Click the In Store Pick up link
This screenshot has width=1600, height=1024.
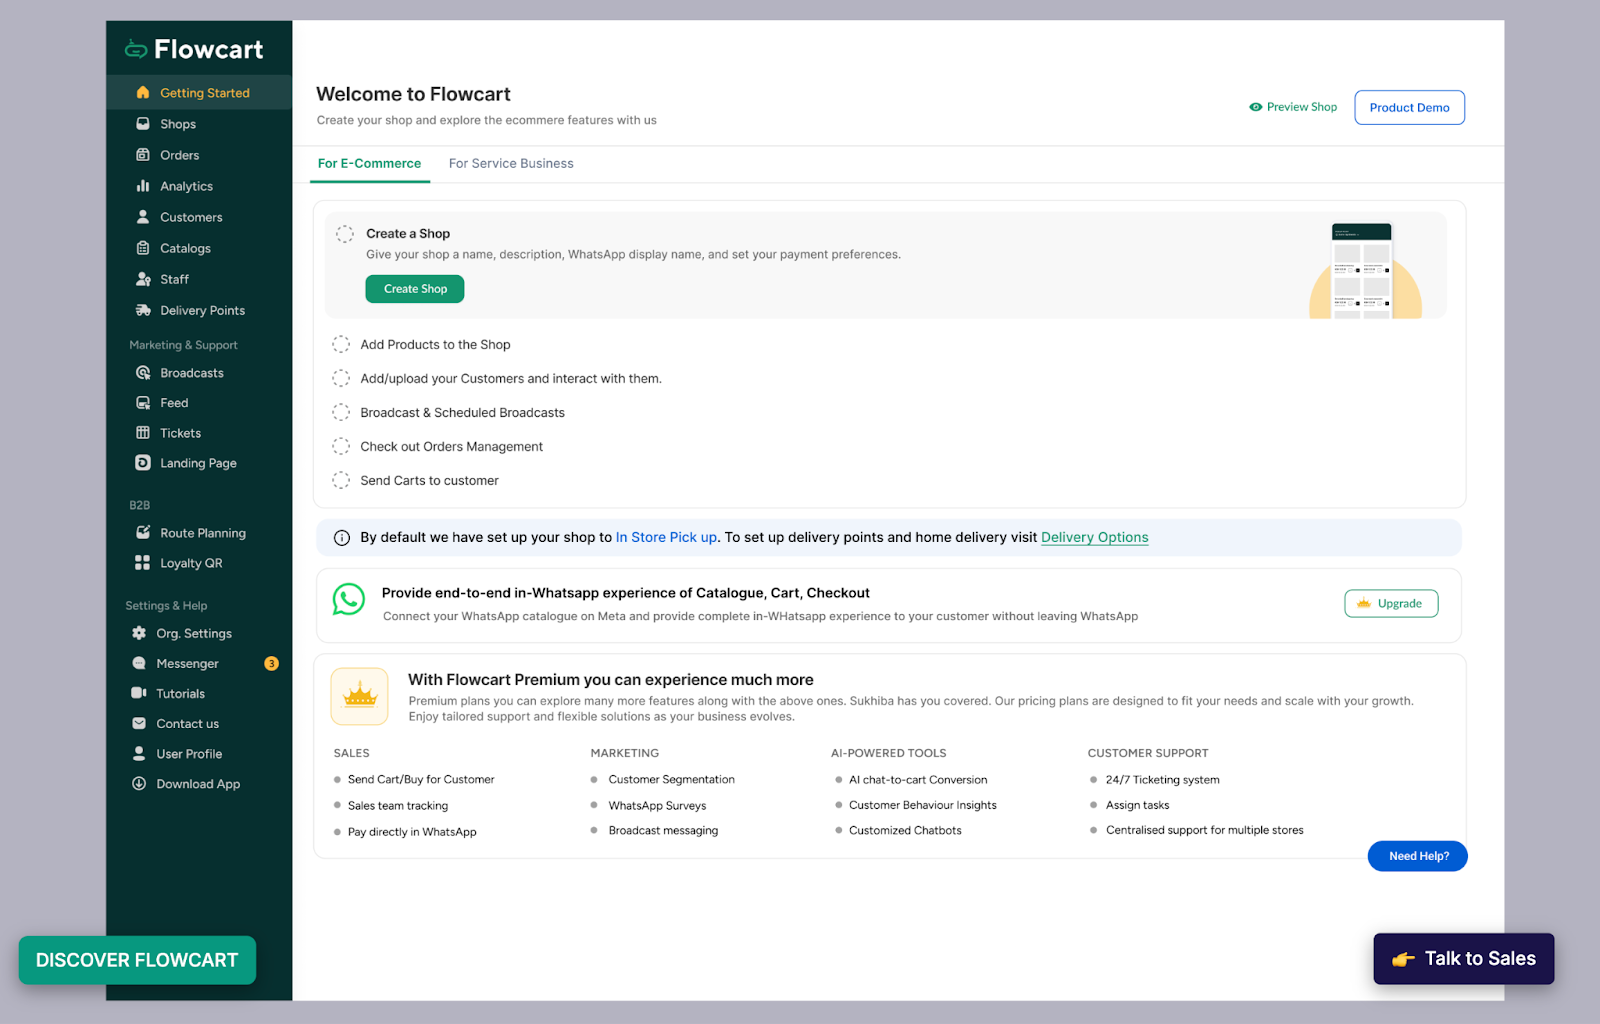point(666,537)
